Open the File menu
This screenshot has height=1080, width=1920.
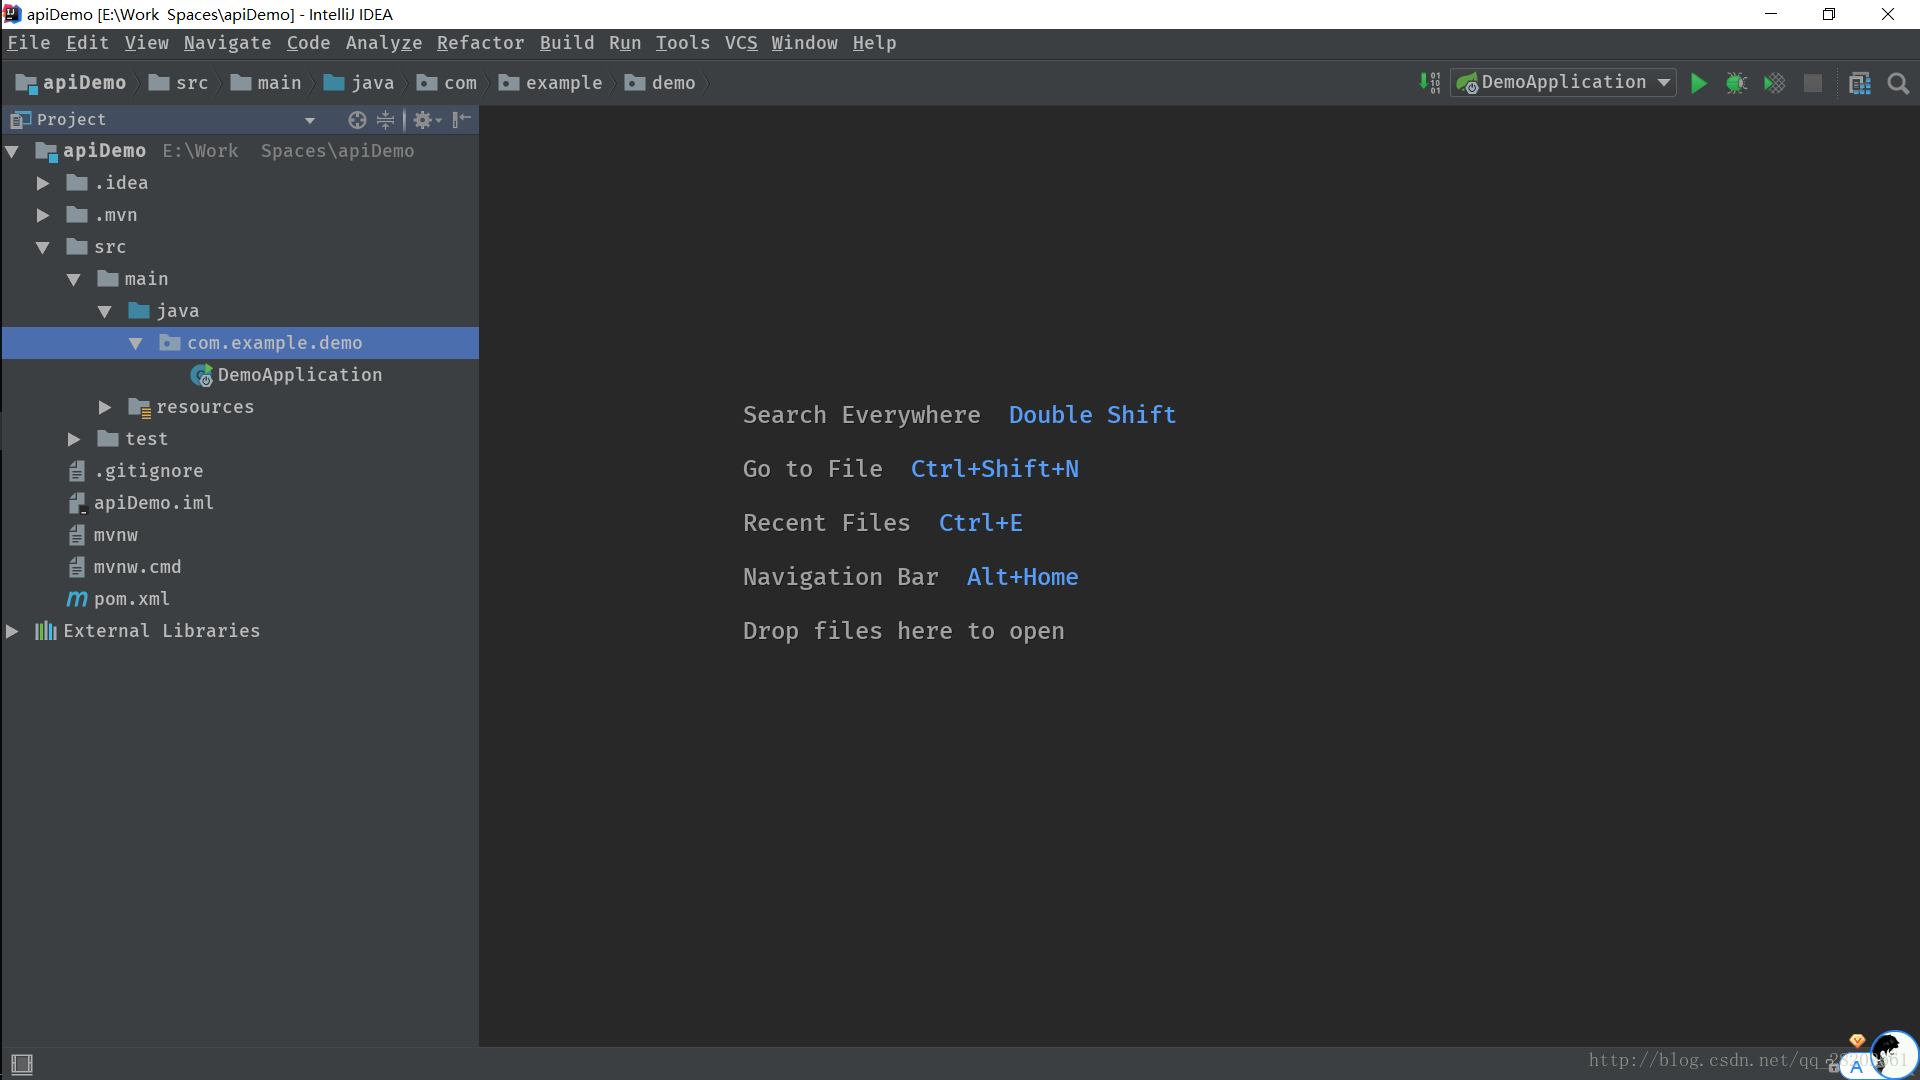(x=29, y=43)
